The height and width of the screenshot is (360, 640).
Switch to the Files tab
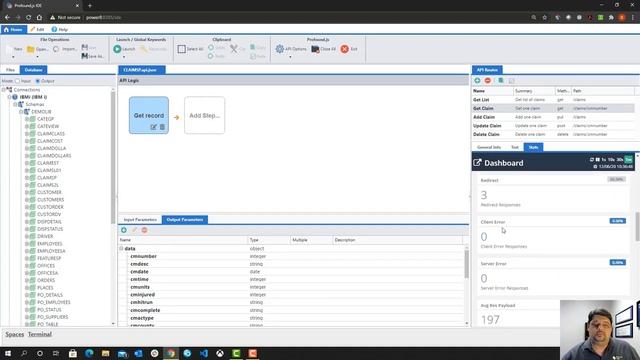(10, 70)
